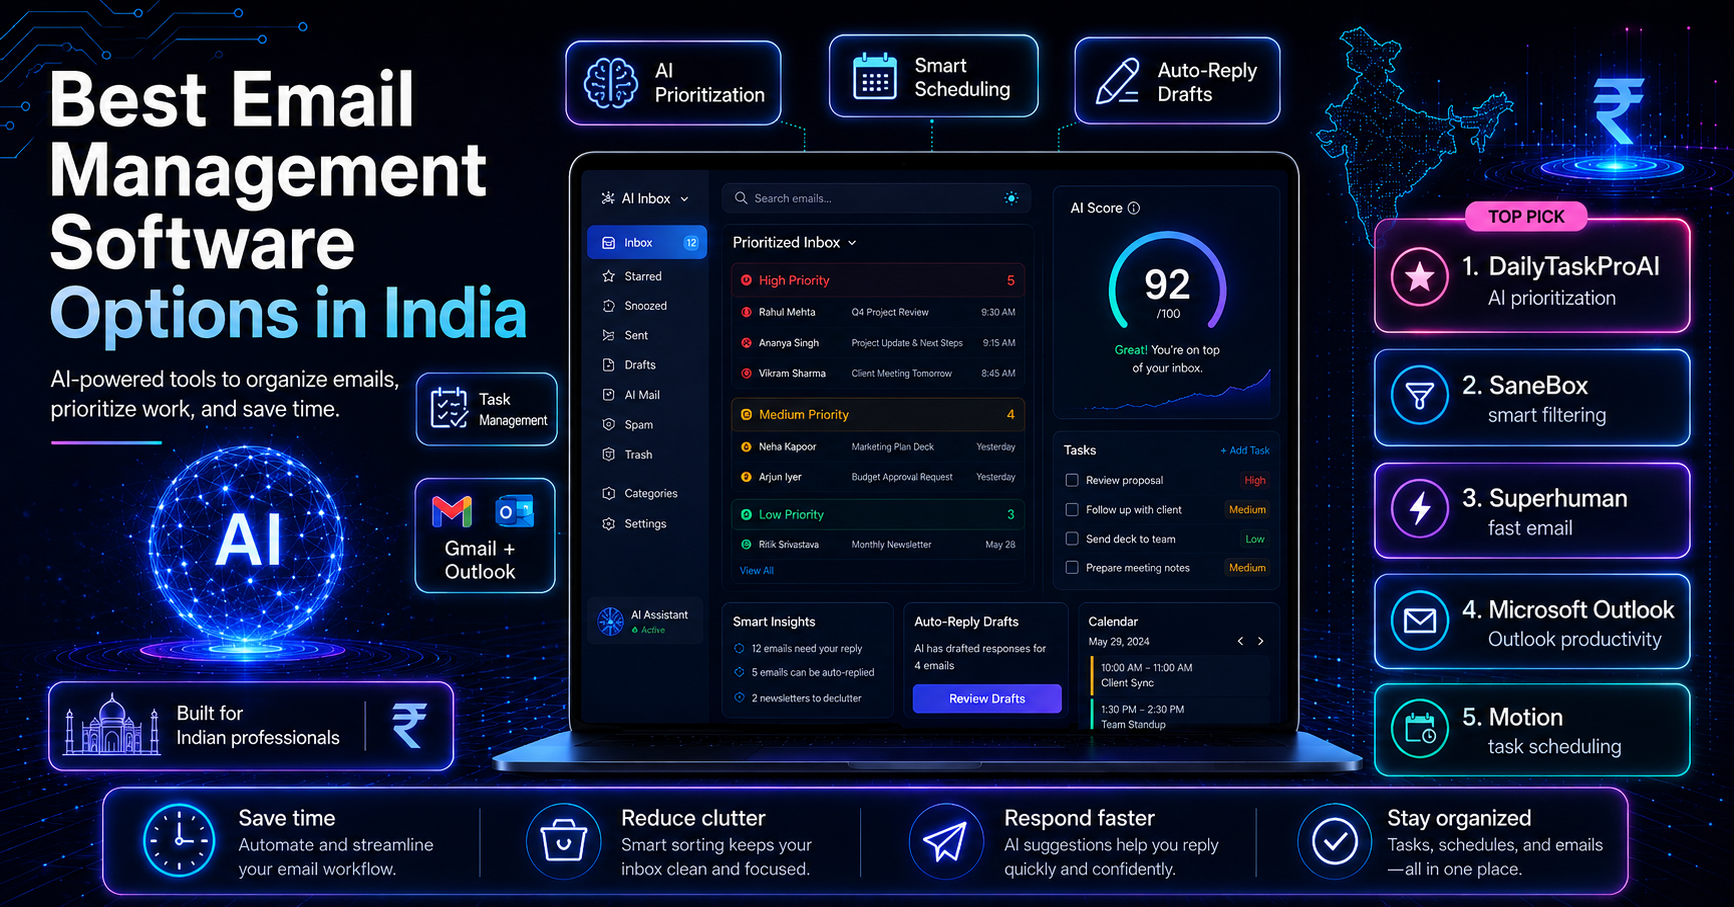Click the search bar brightness icon
The height and width of the screenshot is (907, 1734).
[1011, 198]
